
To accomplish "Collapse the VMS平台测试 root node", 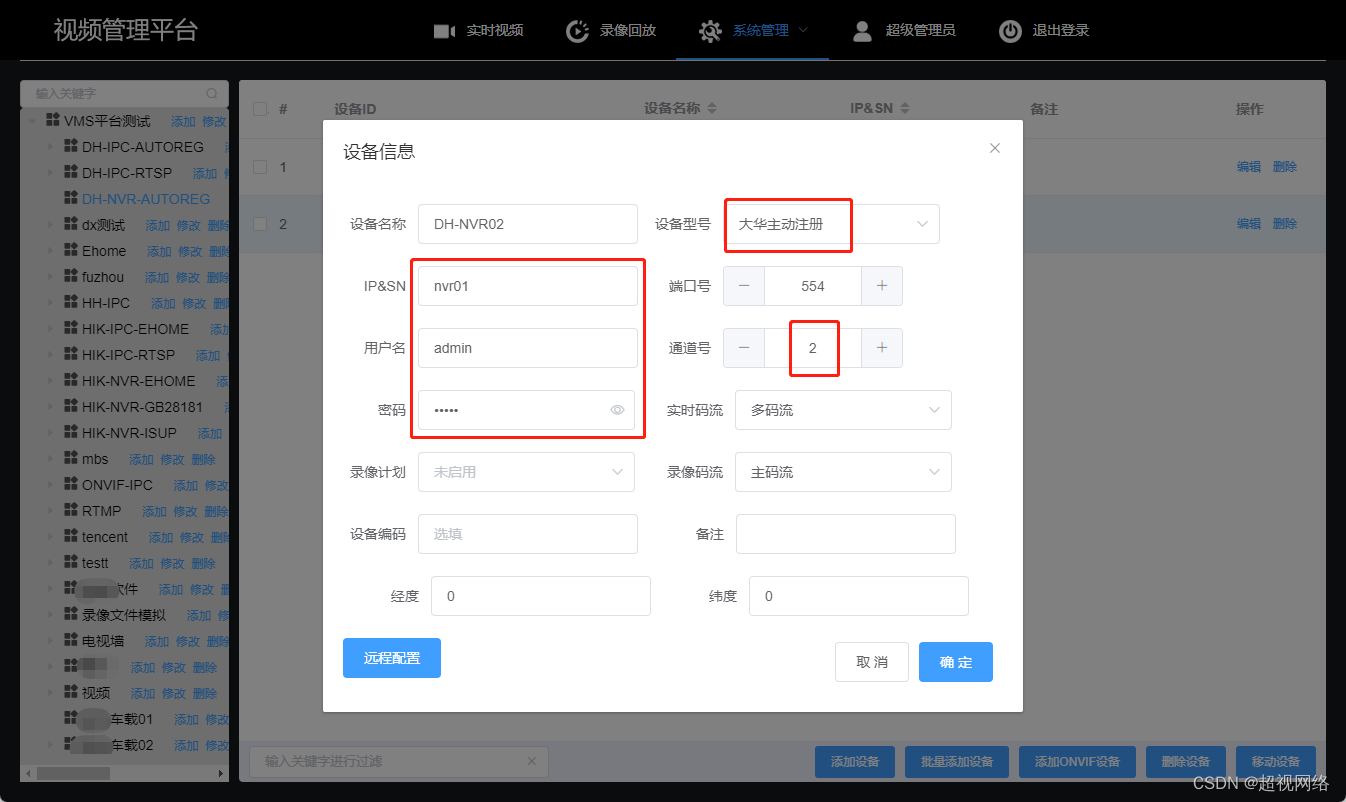I will pyautogui.click(x=33, y=121).
